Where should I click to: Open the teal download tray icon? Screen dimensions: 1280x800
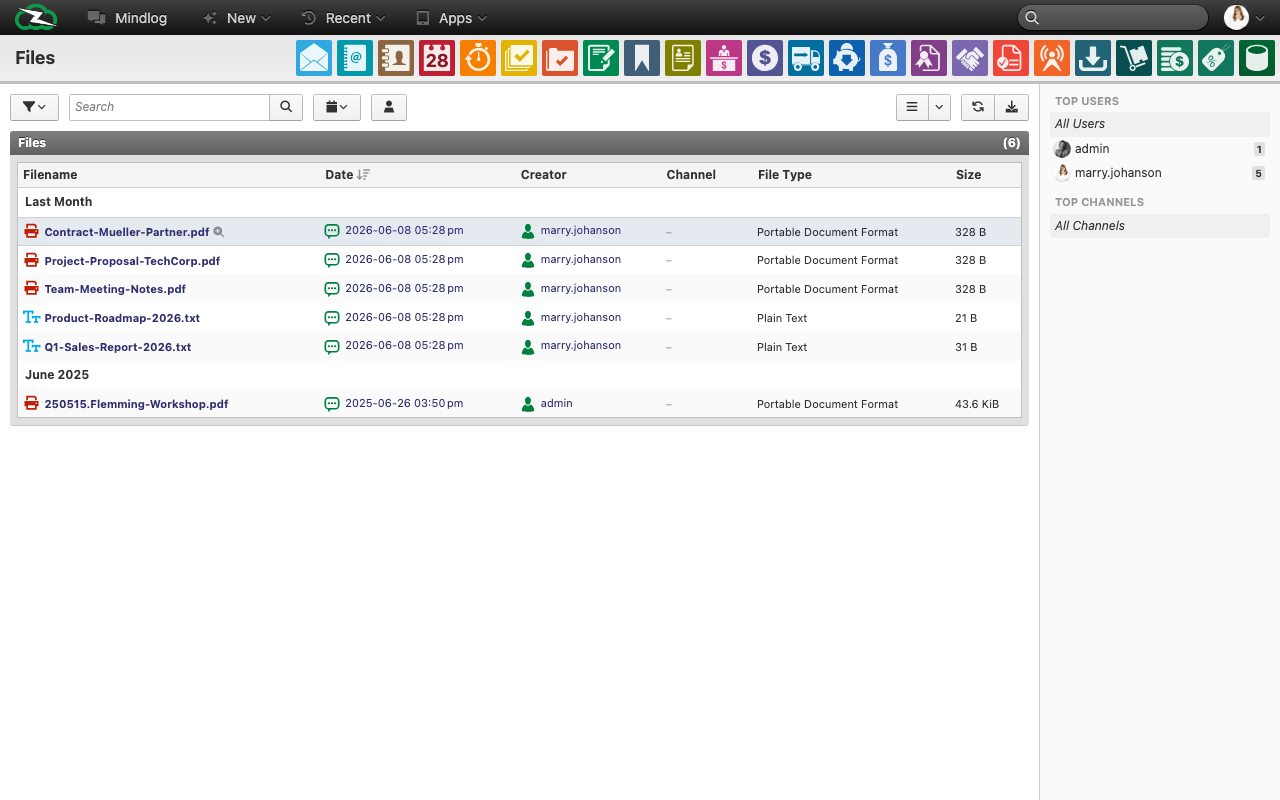point(1093,58)
